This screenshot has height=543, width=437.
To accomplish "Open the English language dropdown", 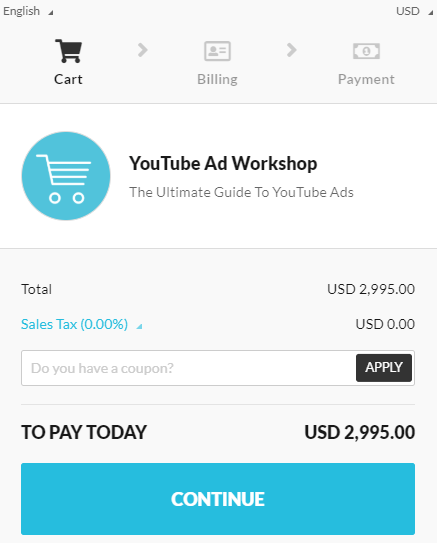I will click(x=28, y=11).
